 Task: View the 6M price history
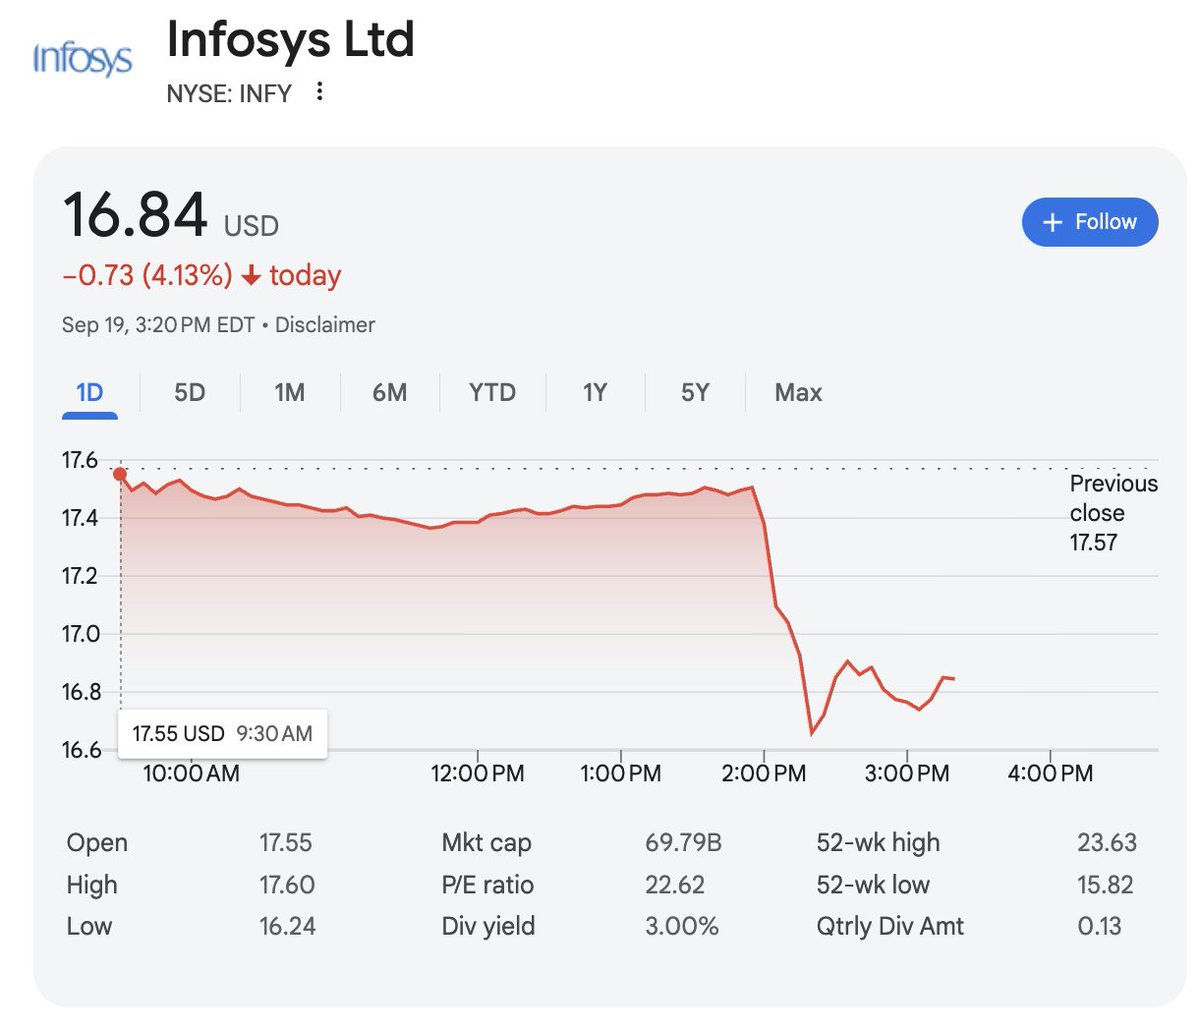point(388,393)
